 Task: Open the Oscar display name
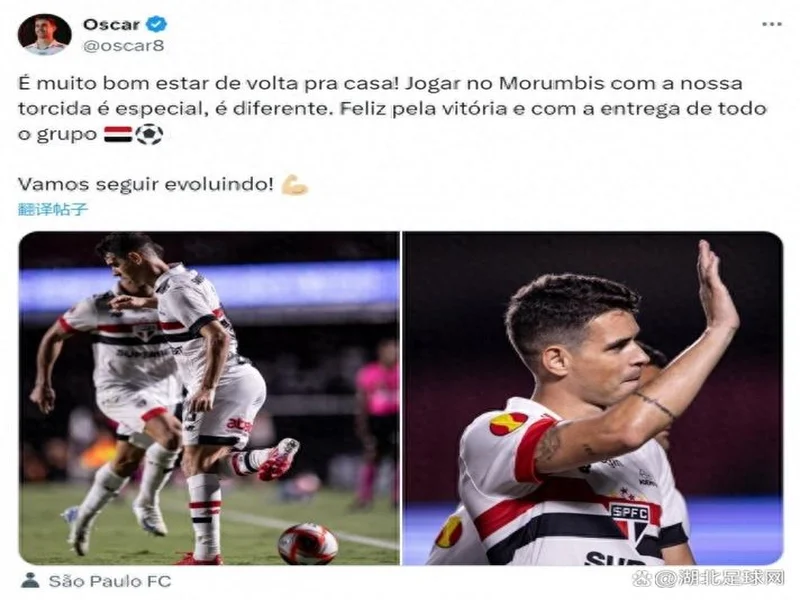tap(111, 24)
